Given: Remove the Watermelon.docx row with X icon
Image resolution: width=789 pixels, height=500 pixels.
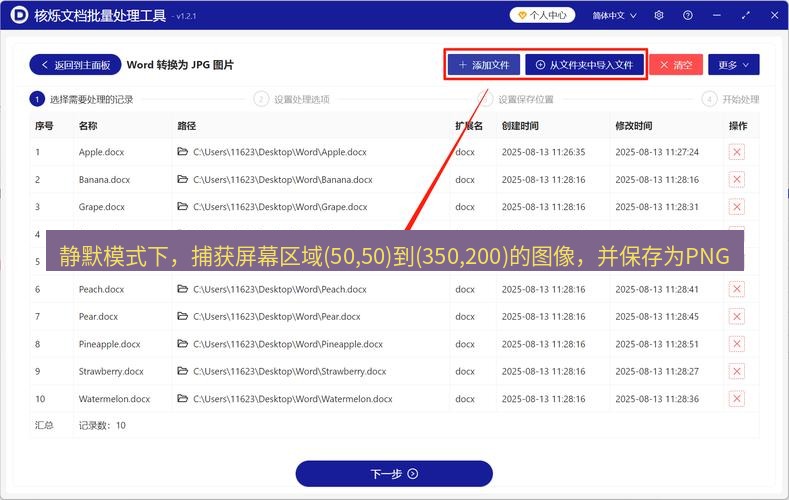Looking at the screenshot, I should (x=737, y=399).
